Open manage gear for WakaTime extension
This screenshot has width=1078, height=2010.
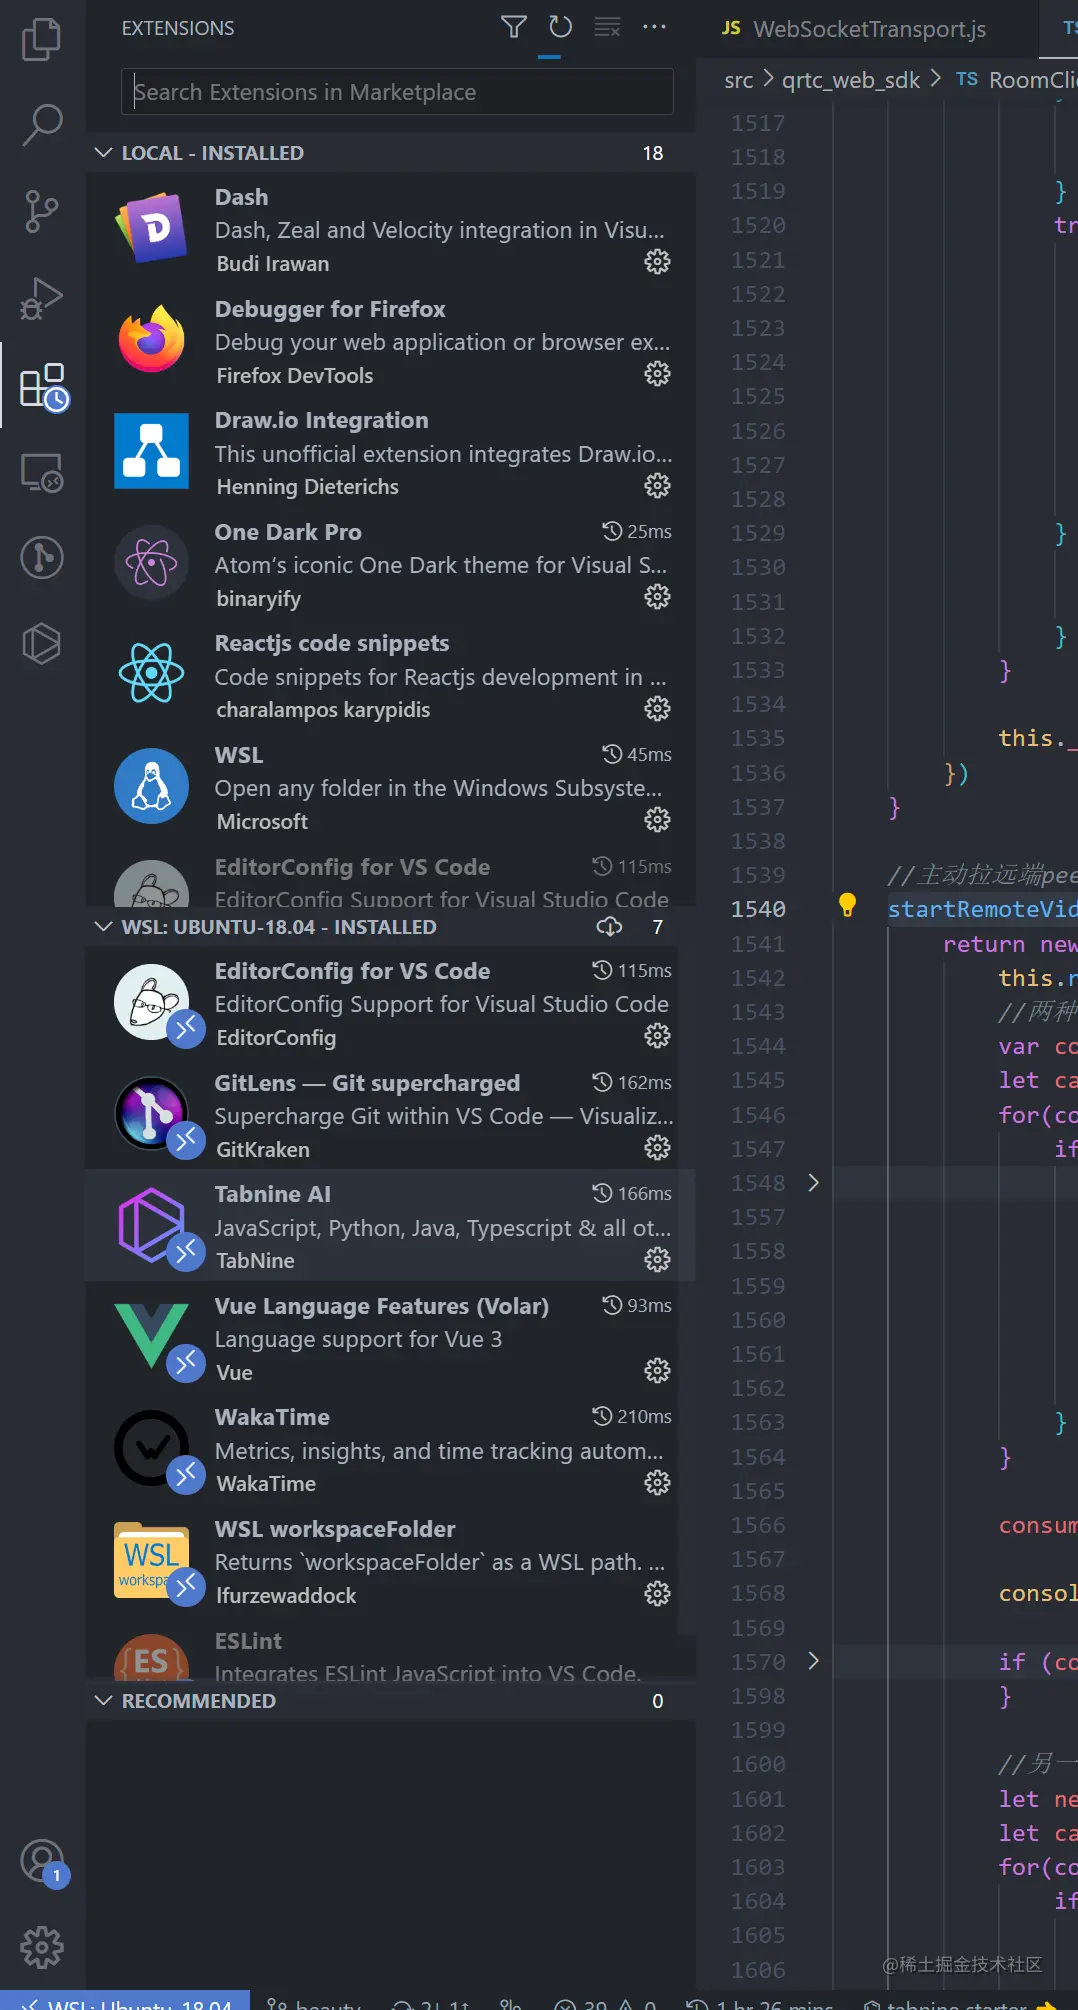(x=657, y=1483)
